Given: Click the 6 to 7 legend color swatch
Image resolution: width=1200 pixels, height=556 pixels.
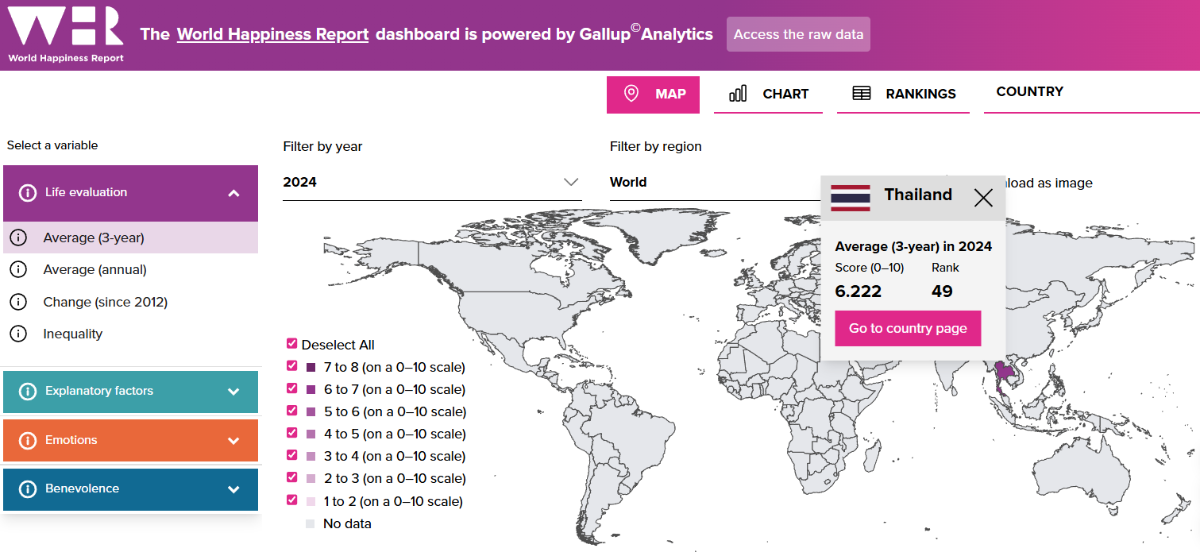Looking at the screenshot, I should [311, 390].
